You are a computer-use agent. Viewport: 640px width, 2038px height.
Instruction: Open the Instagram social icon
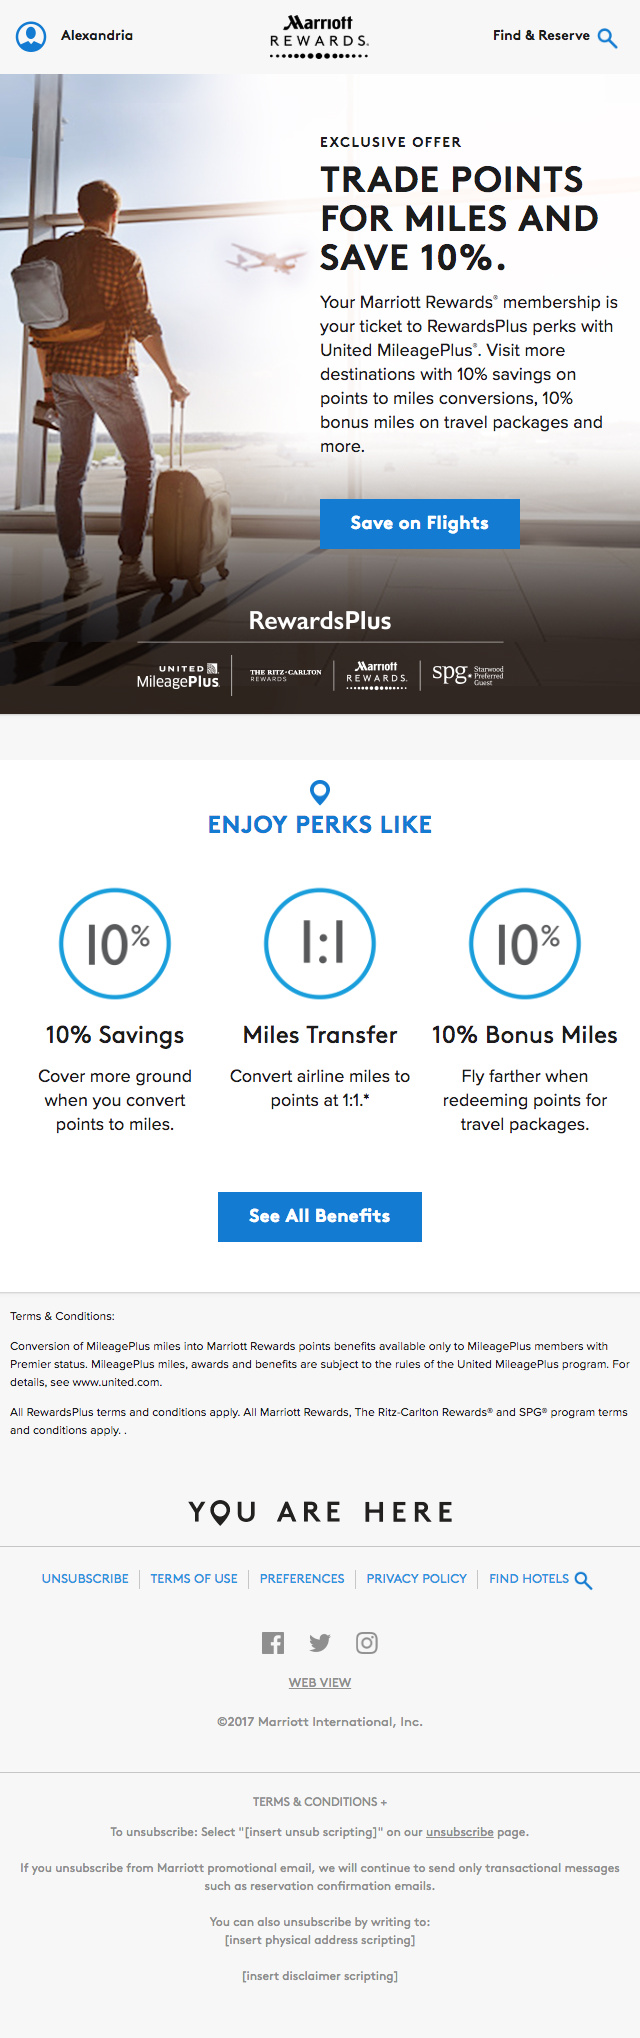coord(367,1642)
